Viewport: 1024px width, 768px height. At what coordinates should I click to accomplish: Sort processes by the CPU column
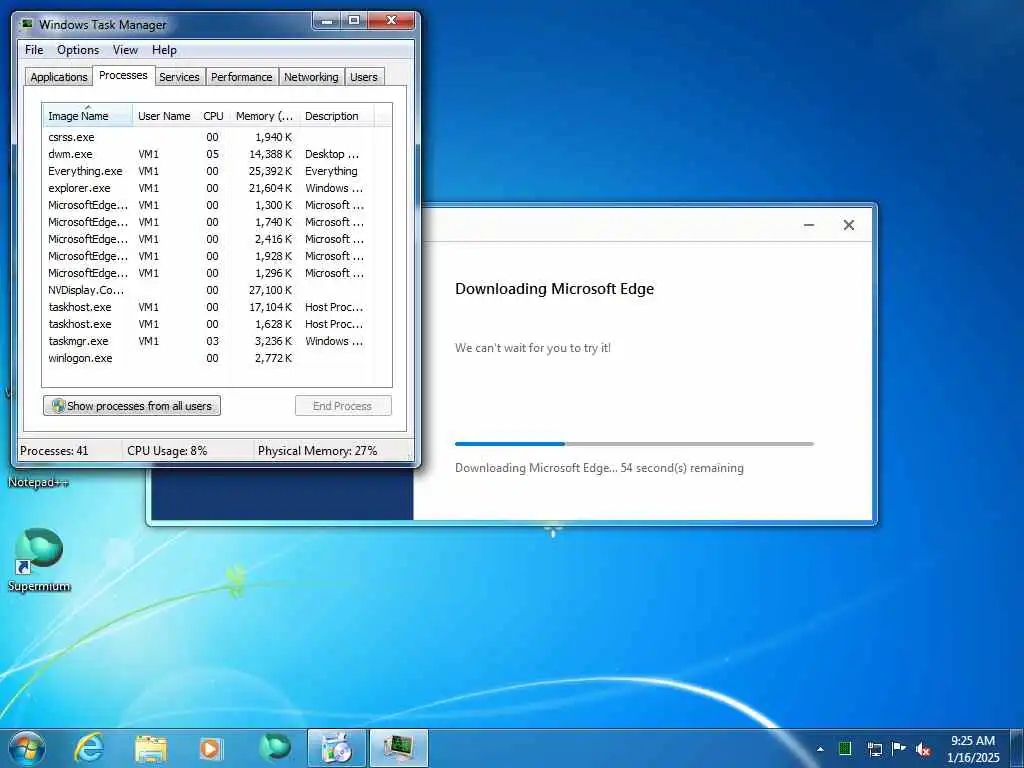pos(214,116)
